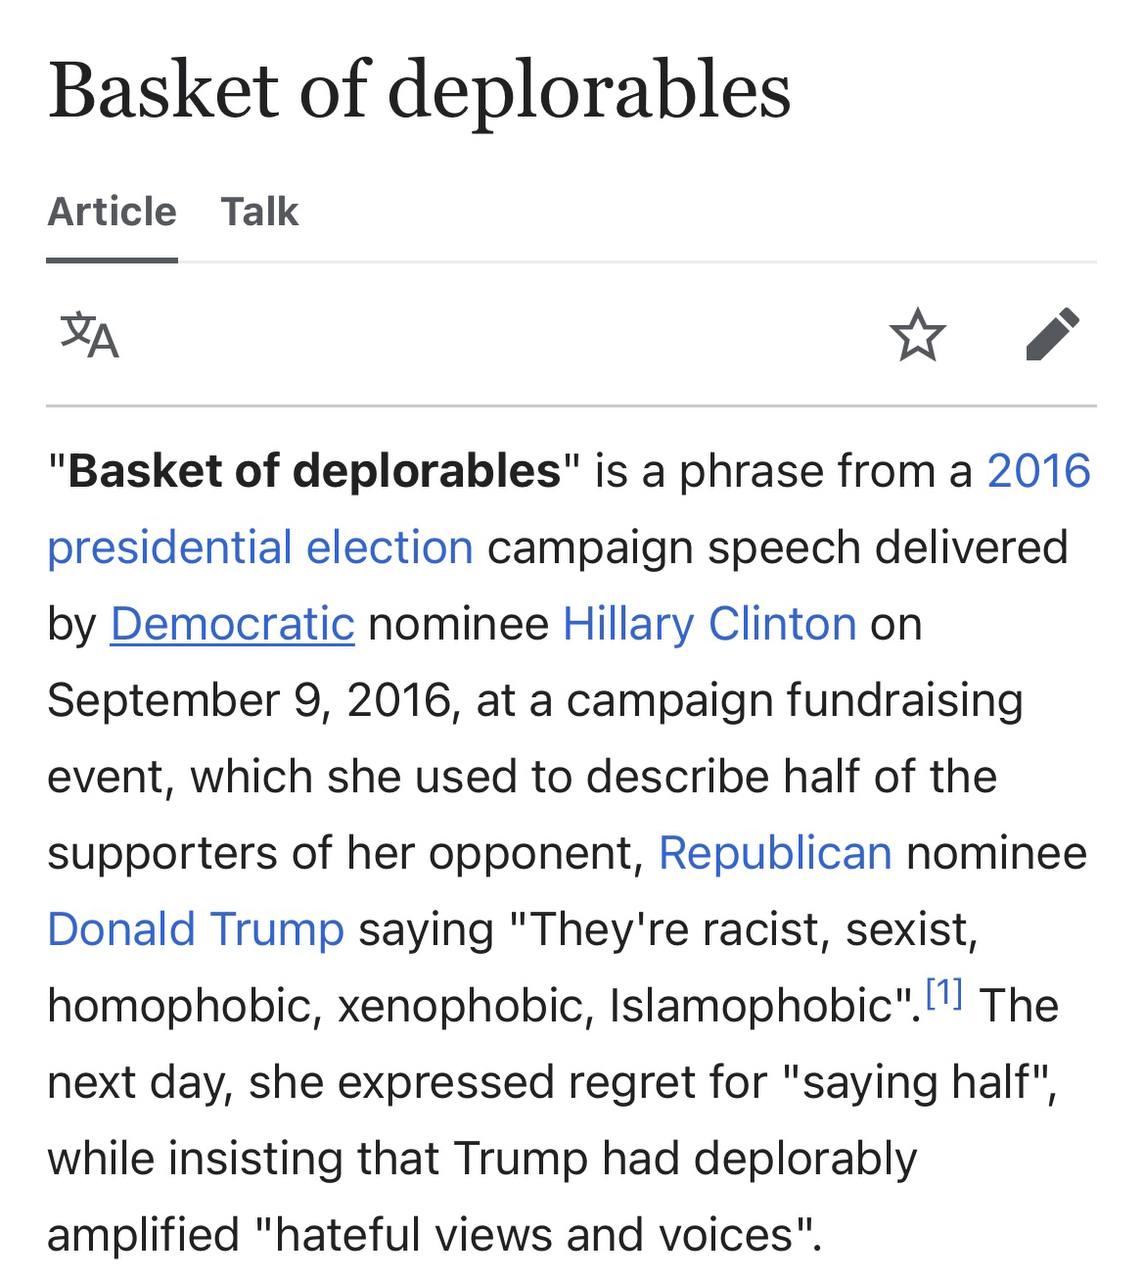
Task: Select the Article tab
Action: click(x=112, y=212)
